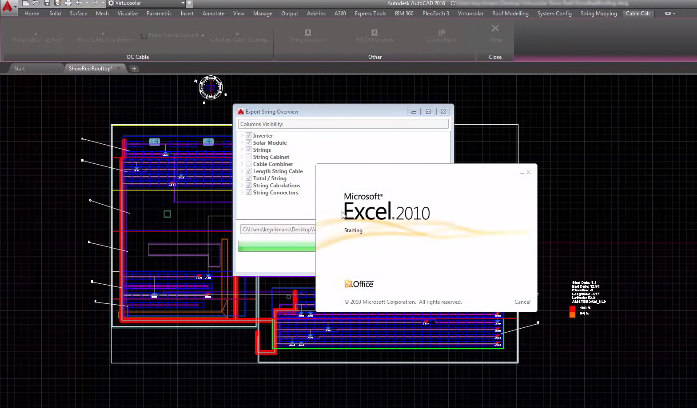The image size is (697, 408).
Task: Uncheck the Solar Module column checkbox
Action: click(249, 142)
